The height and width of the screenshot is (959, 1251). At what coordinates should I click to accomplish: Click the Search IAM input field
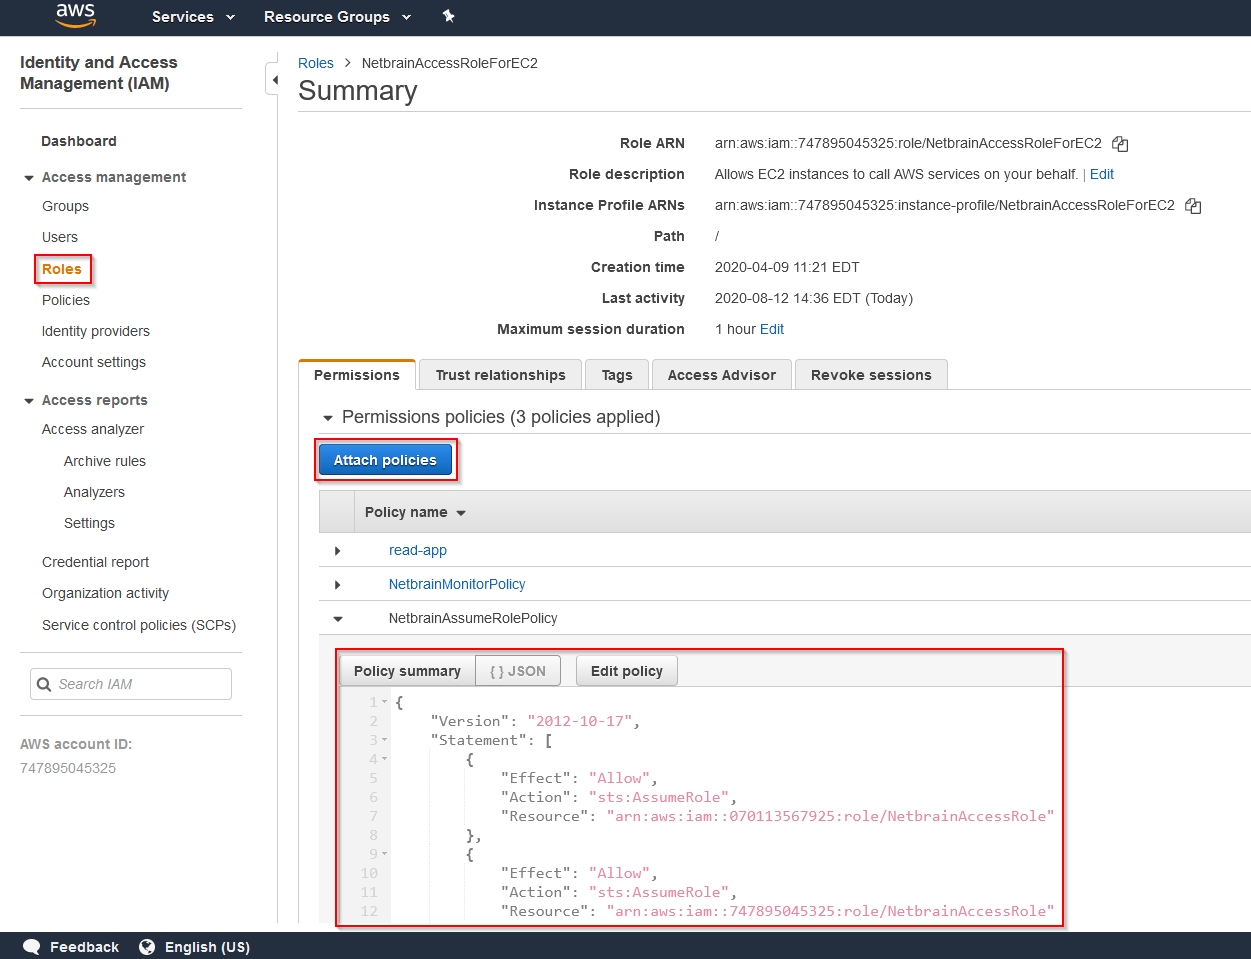[x=131, y=684]
